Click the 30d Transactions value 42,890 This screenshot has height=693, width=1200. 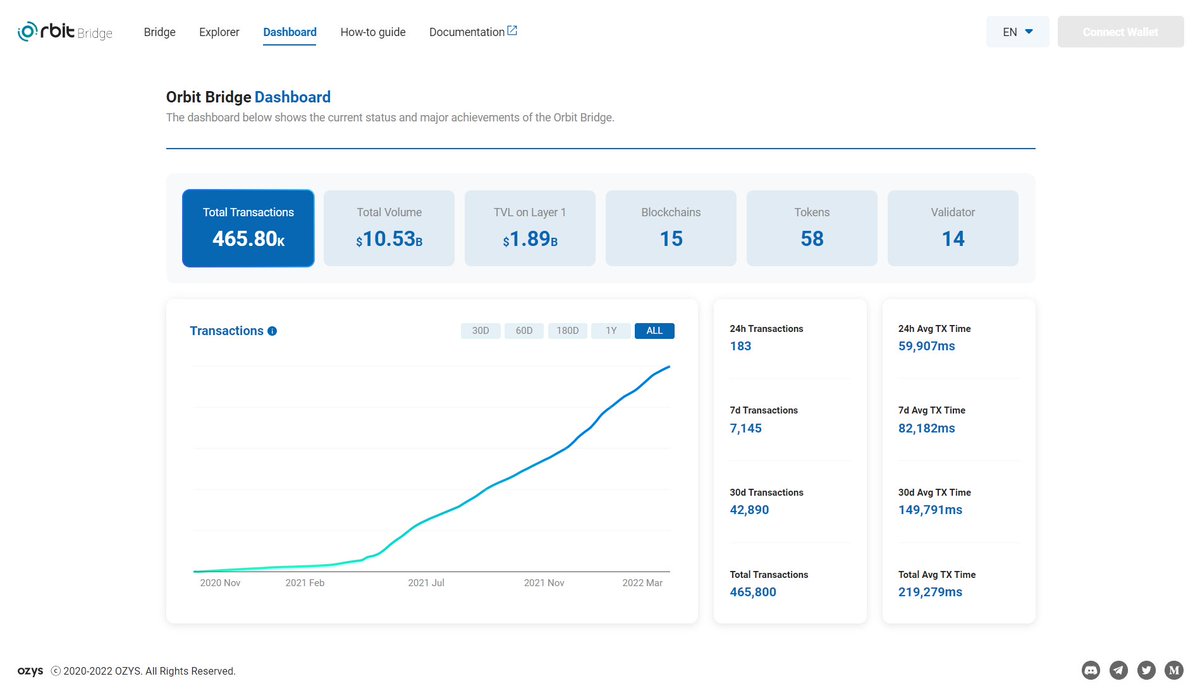click(x=750, y=510)
